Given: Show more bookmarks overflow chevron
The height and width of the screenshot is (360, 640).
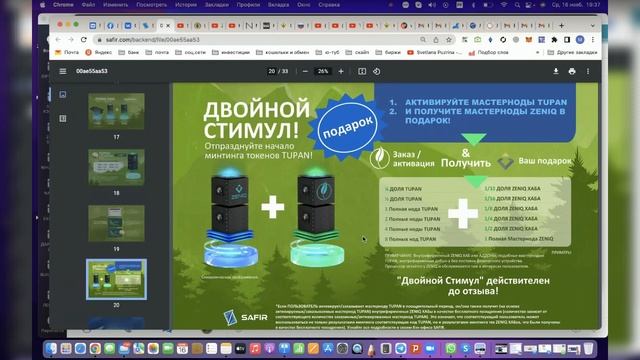Looking at the screenshot, I should click(x=538, y=52).
